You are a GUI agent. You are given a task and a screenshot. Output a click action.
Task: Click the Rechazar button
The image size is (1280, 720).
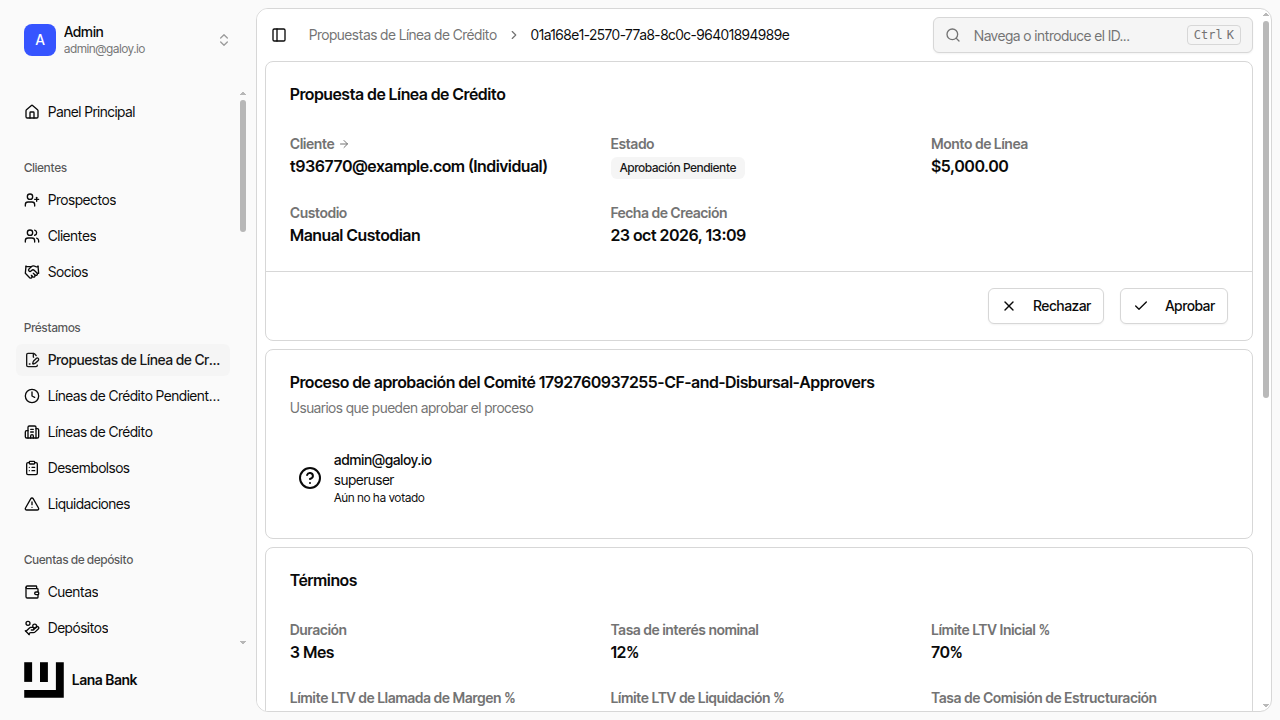pos(1046,306)
